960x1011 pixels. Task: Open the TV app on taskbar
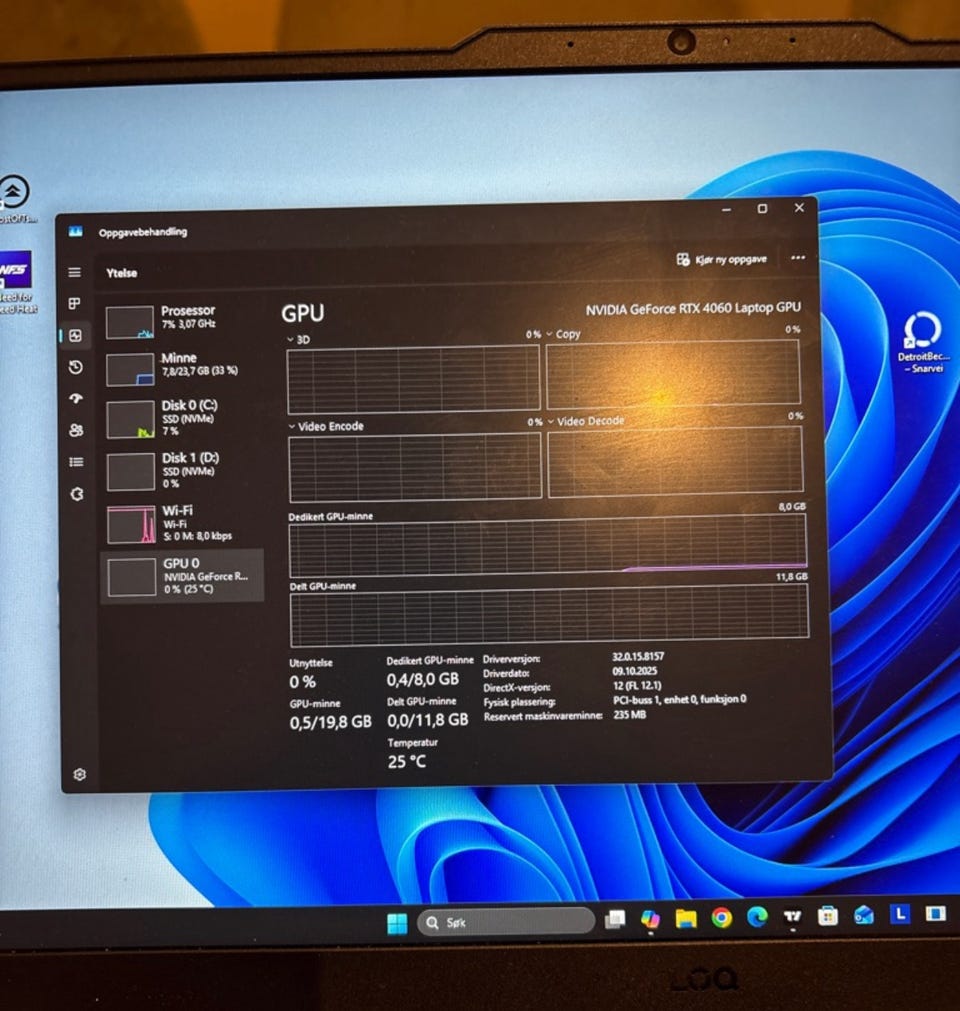coord(792,916)
